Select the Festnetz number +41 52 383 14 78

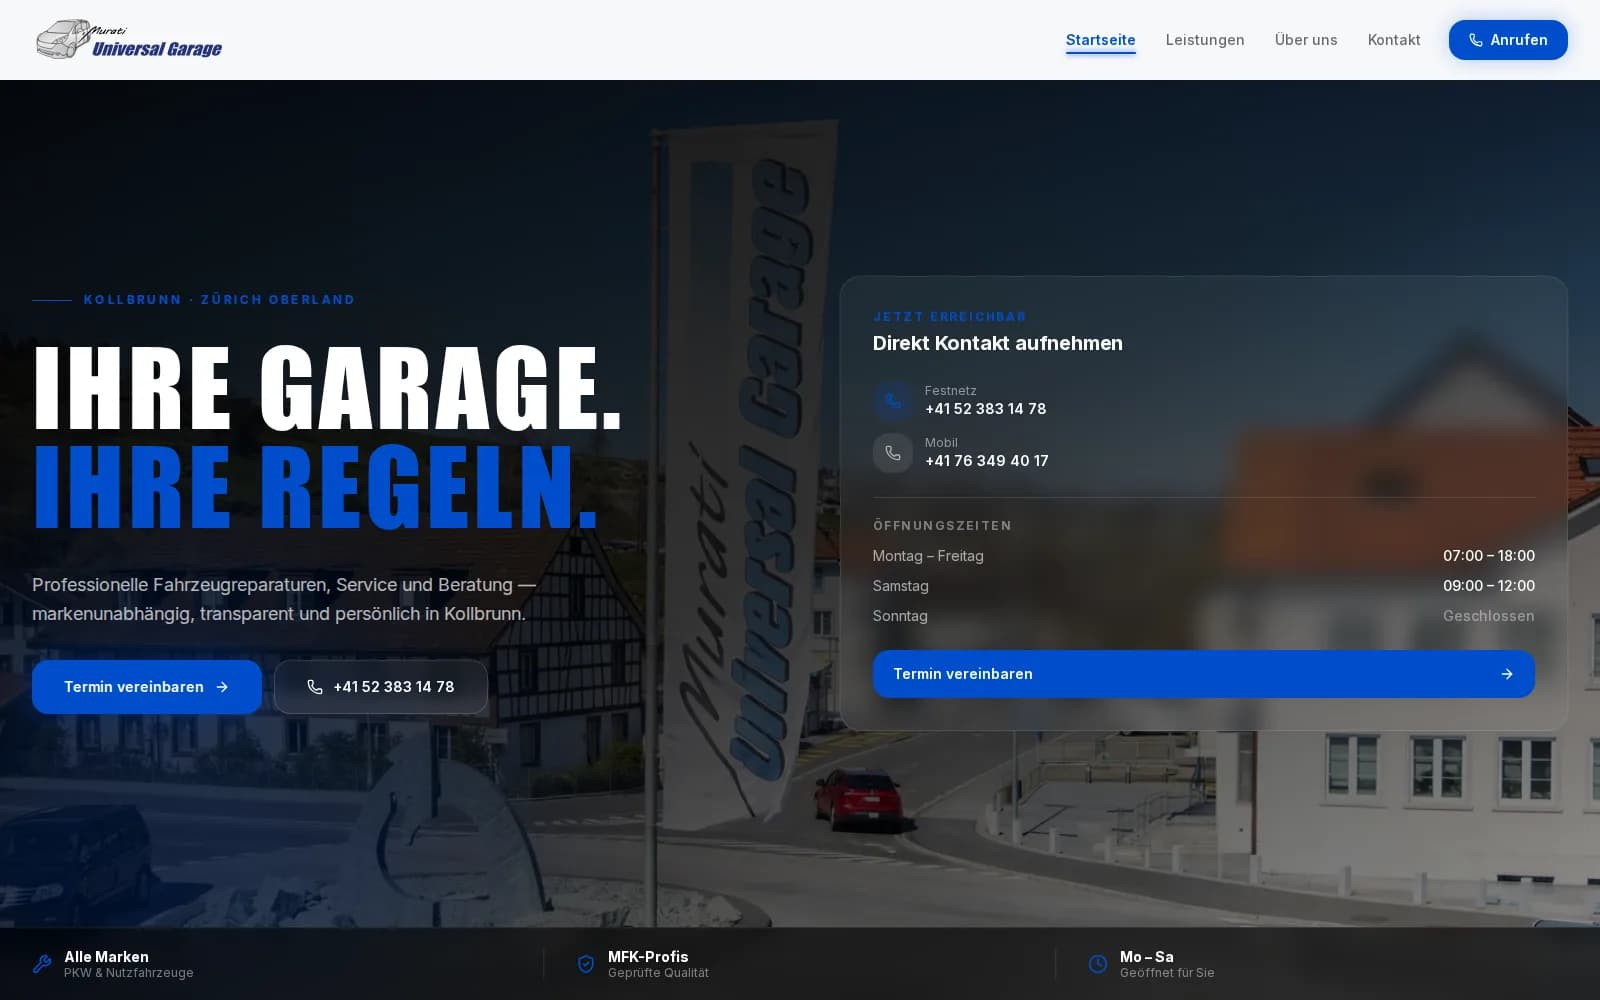985,409
